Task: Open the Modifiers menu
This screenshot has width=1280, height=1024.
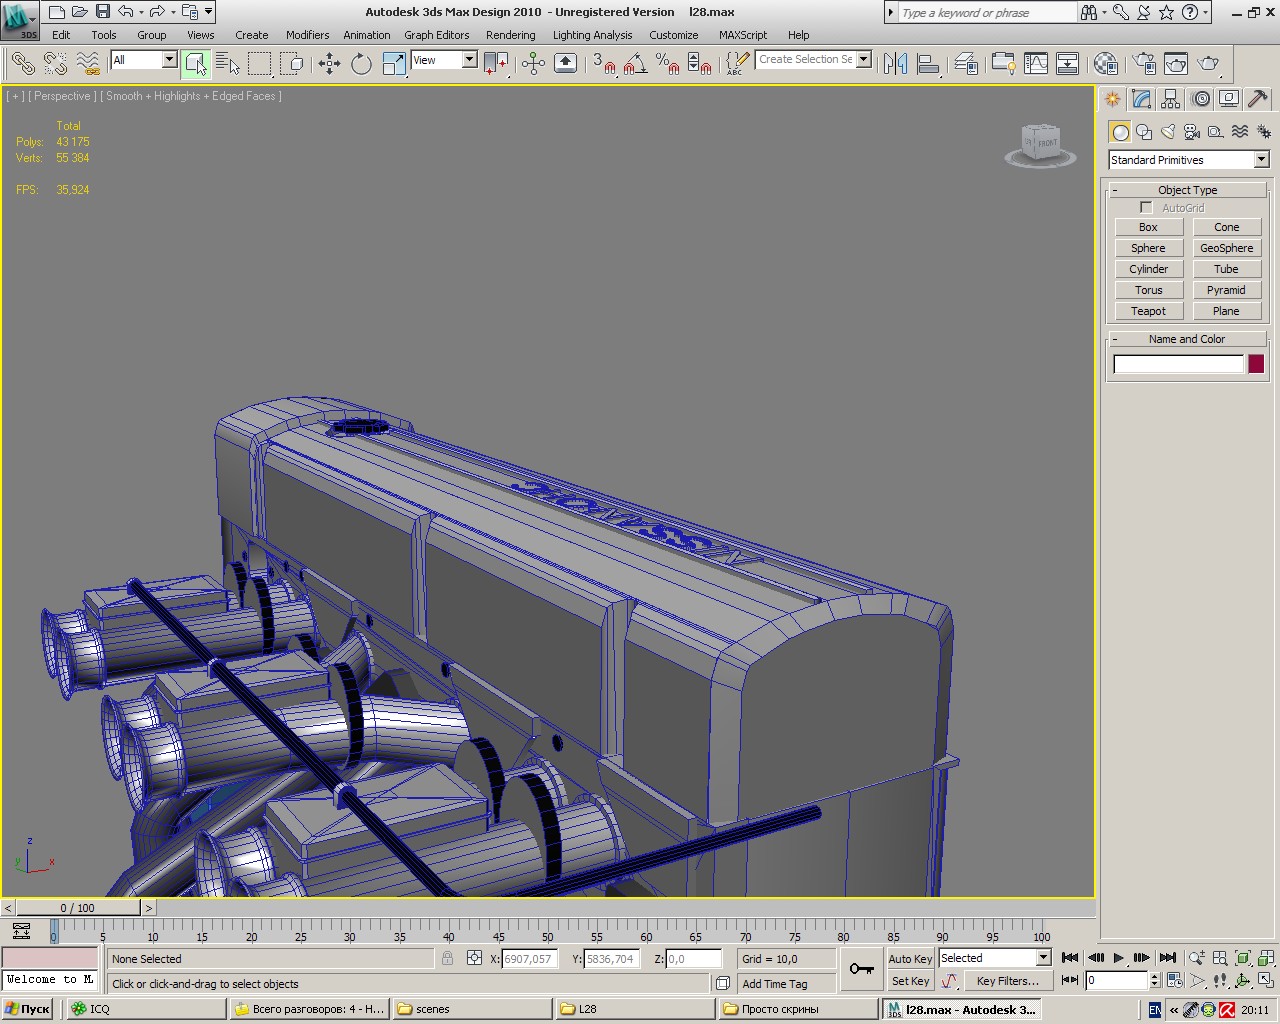Action: click(x=307, y=35)
